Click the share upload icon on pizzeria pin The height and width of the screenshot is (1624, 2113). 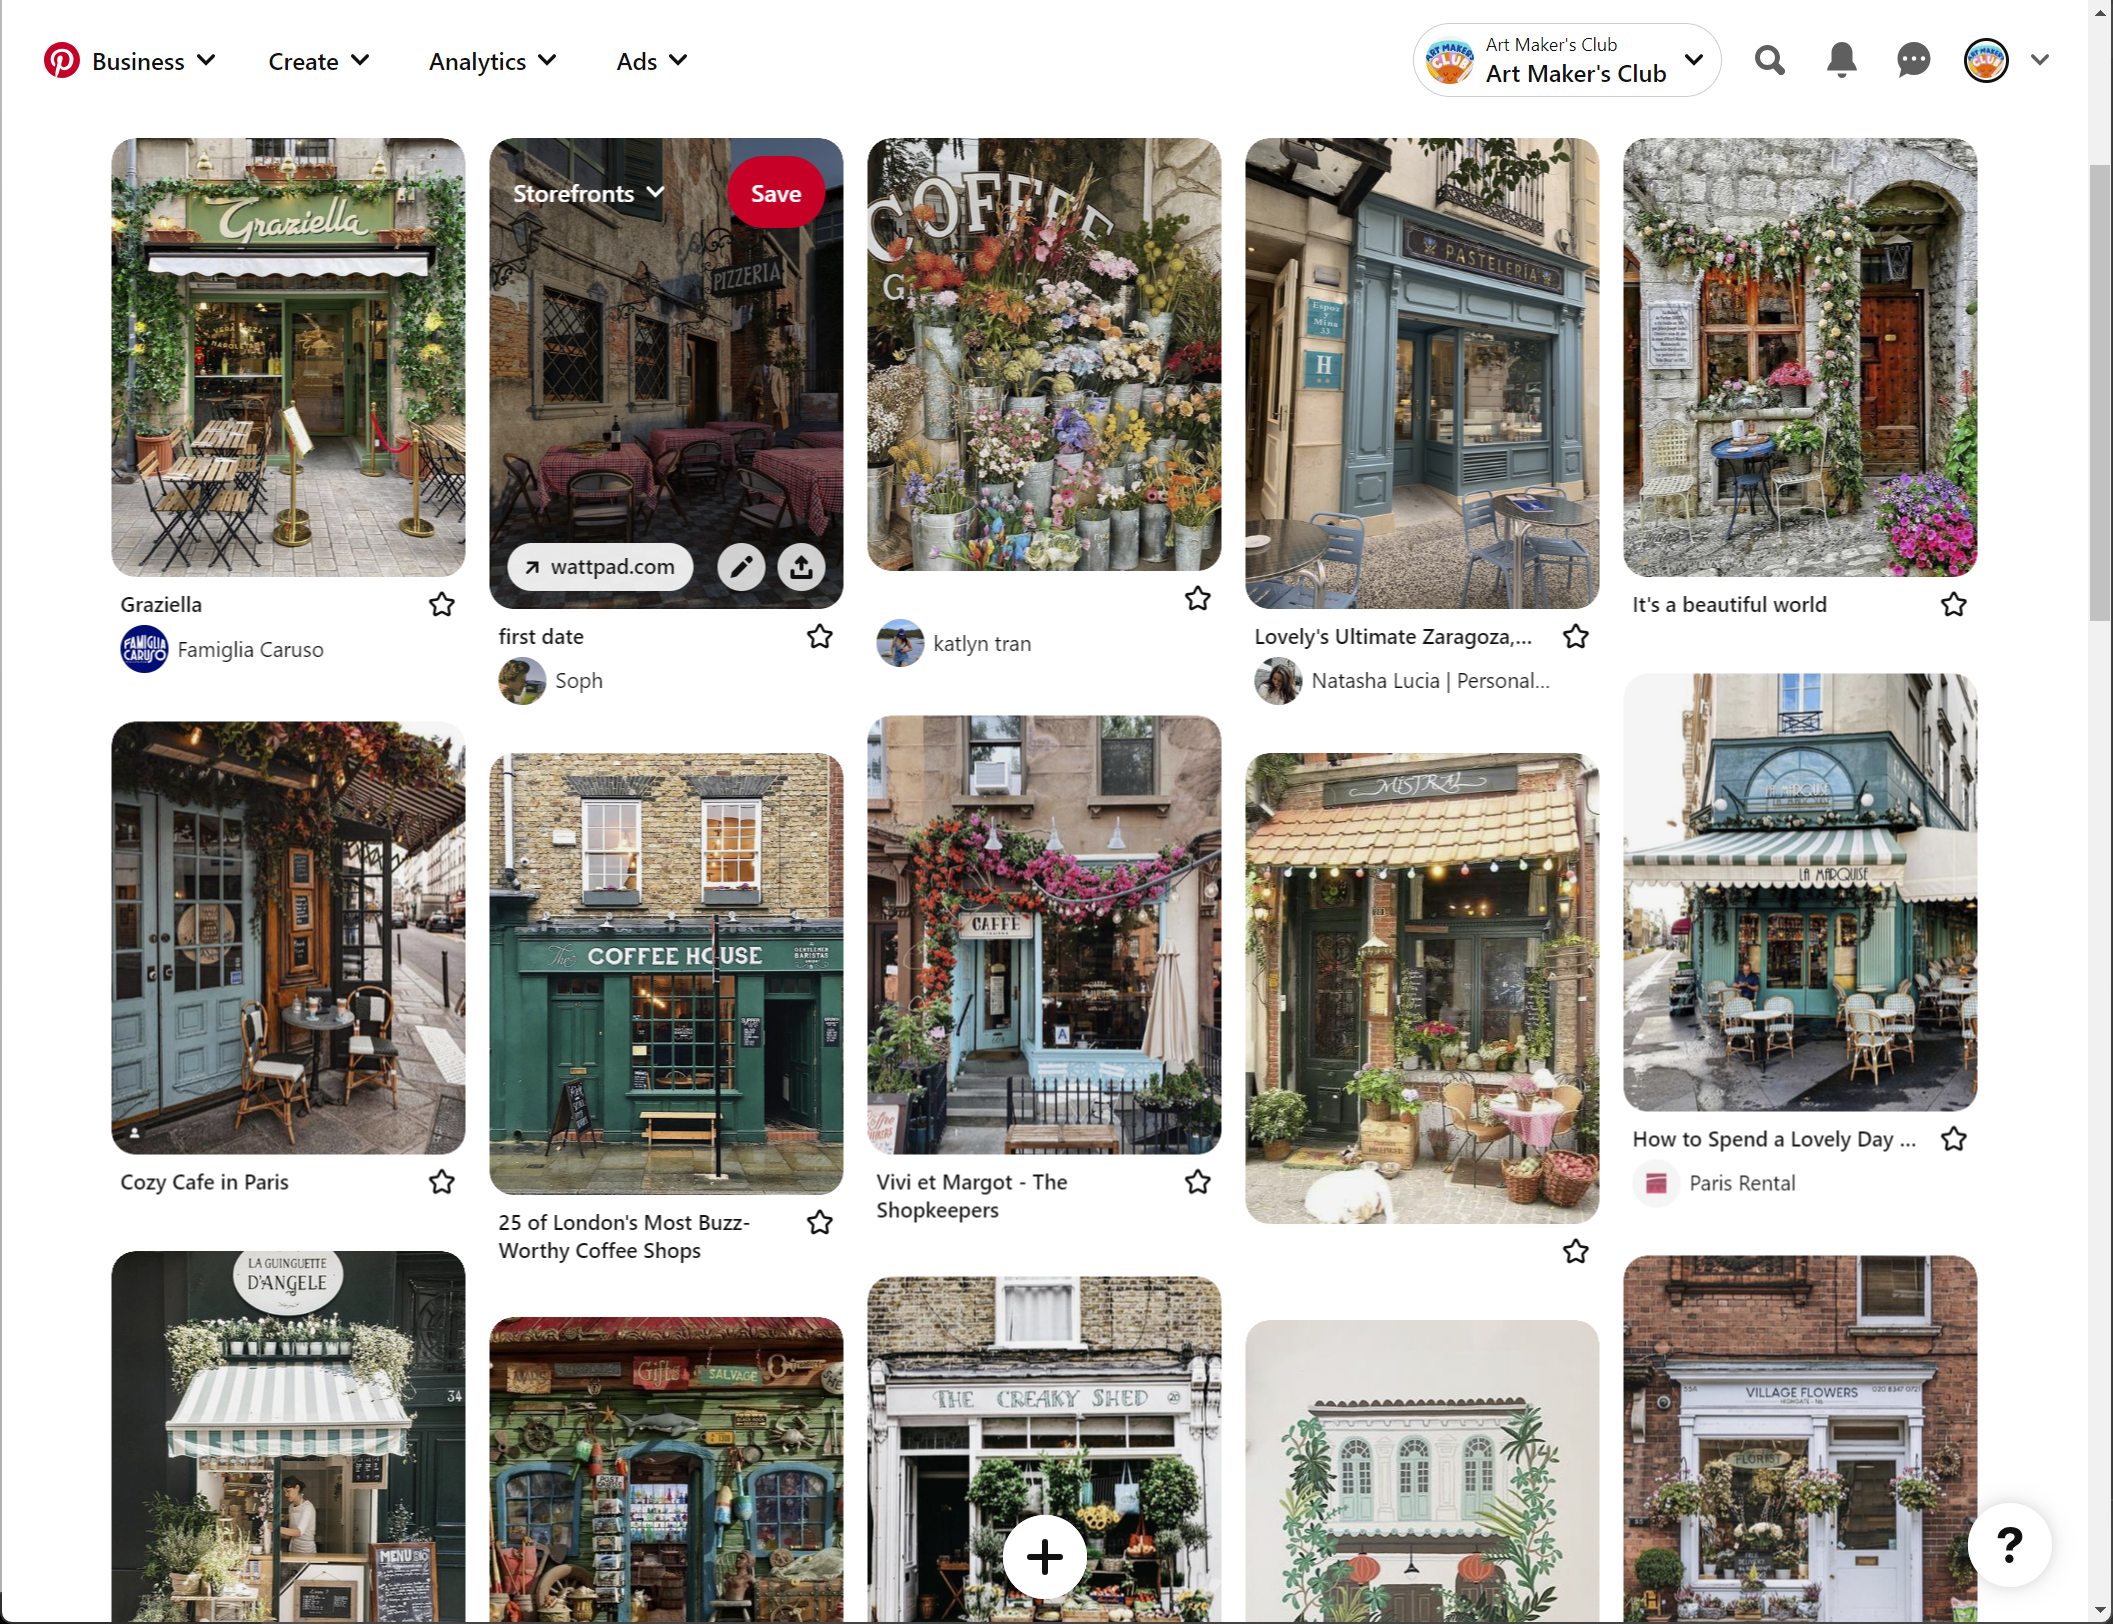coord(801,567)
